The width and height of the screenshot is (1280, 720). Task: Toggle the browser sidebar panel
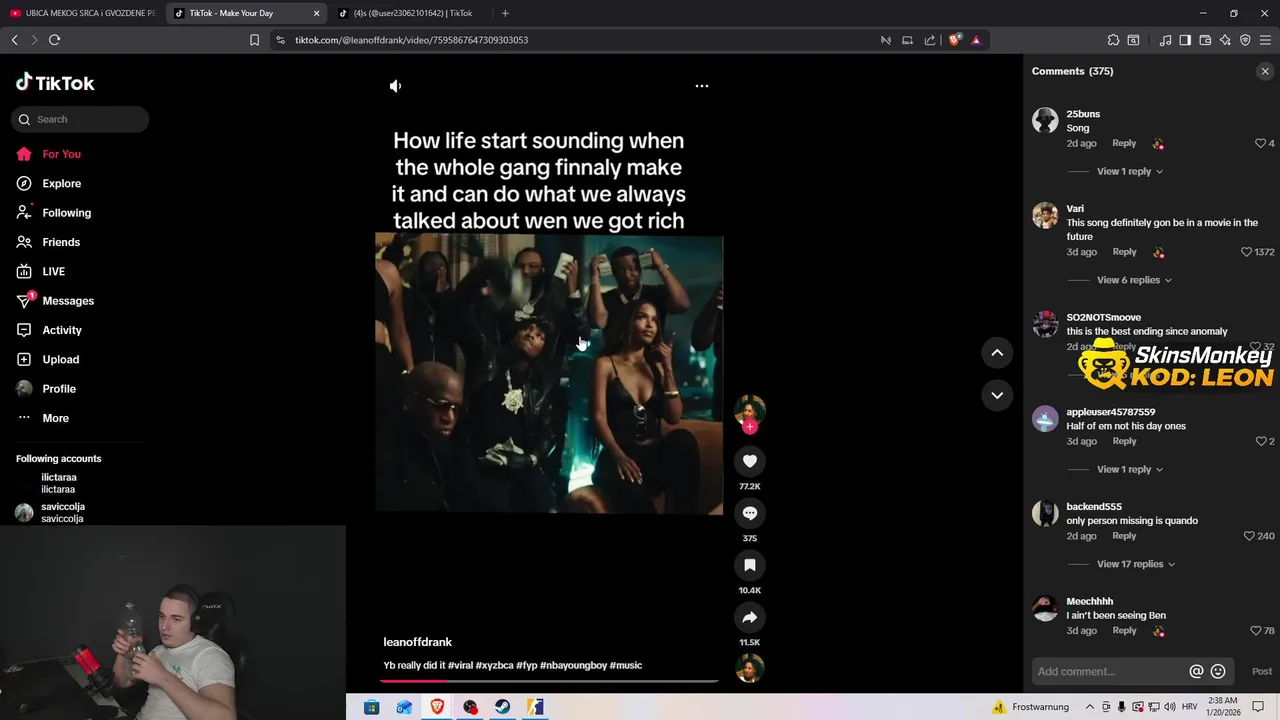(x=1185, y=40)
